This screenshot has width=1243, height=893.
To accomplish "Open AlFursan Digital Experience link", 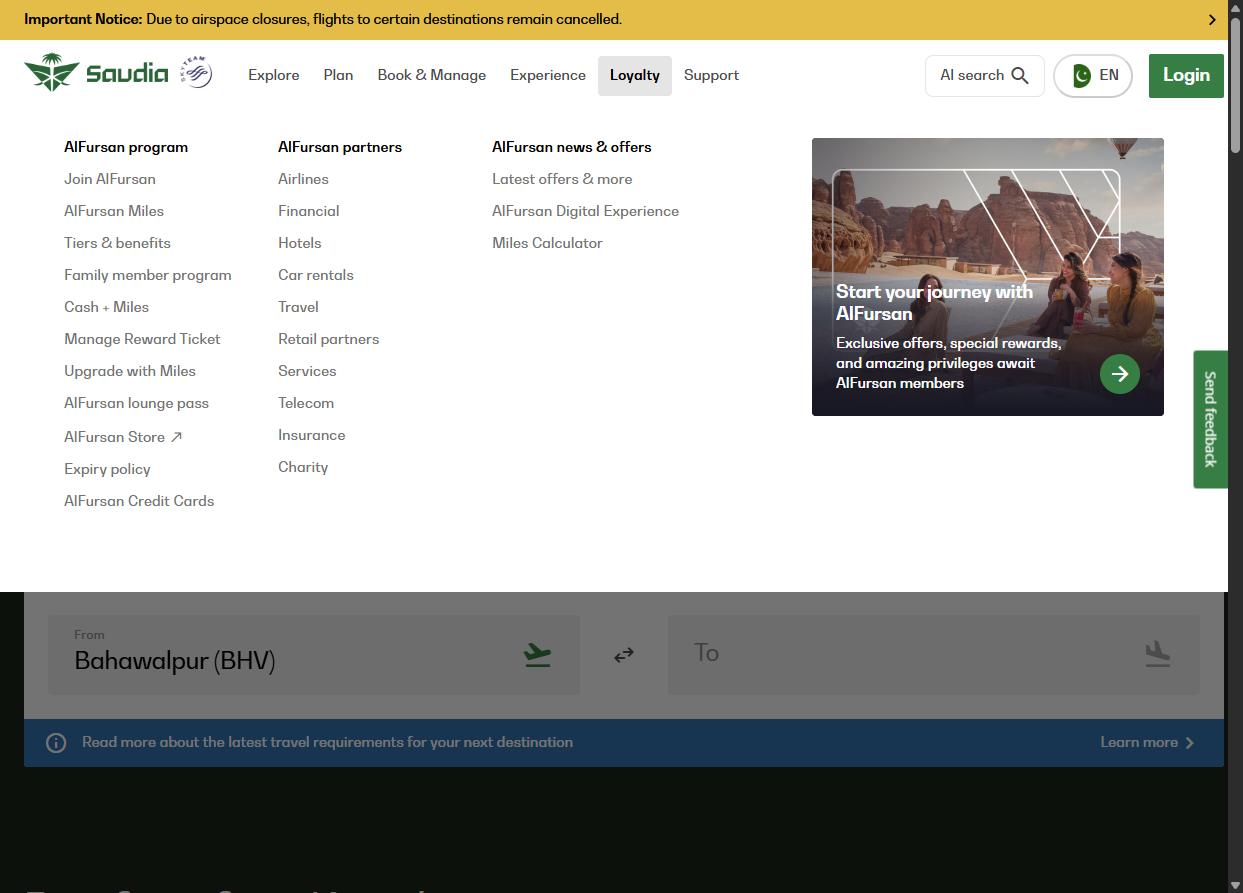I will pos(586,211).
